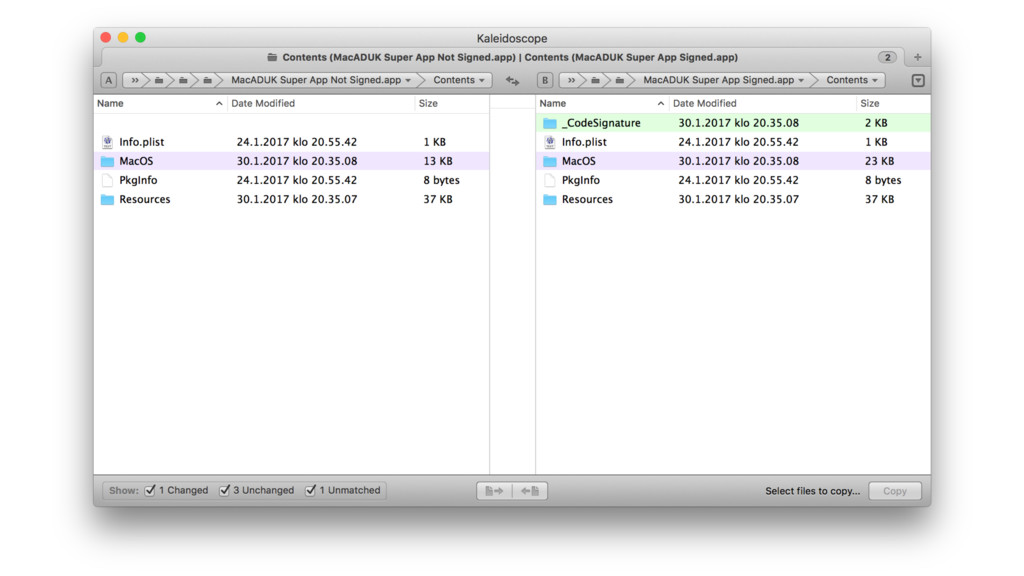Select Info.plist file icon in left pane
The width and height of the screenshot is (1024, 576).
click(108, 142)
